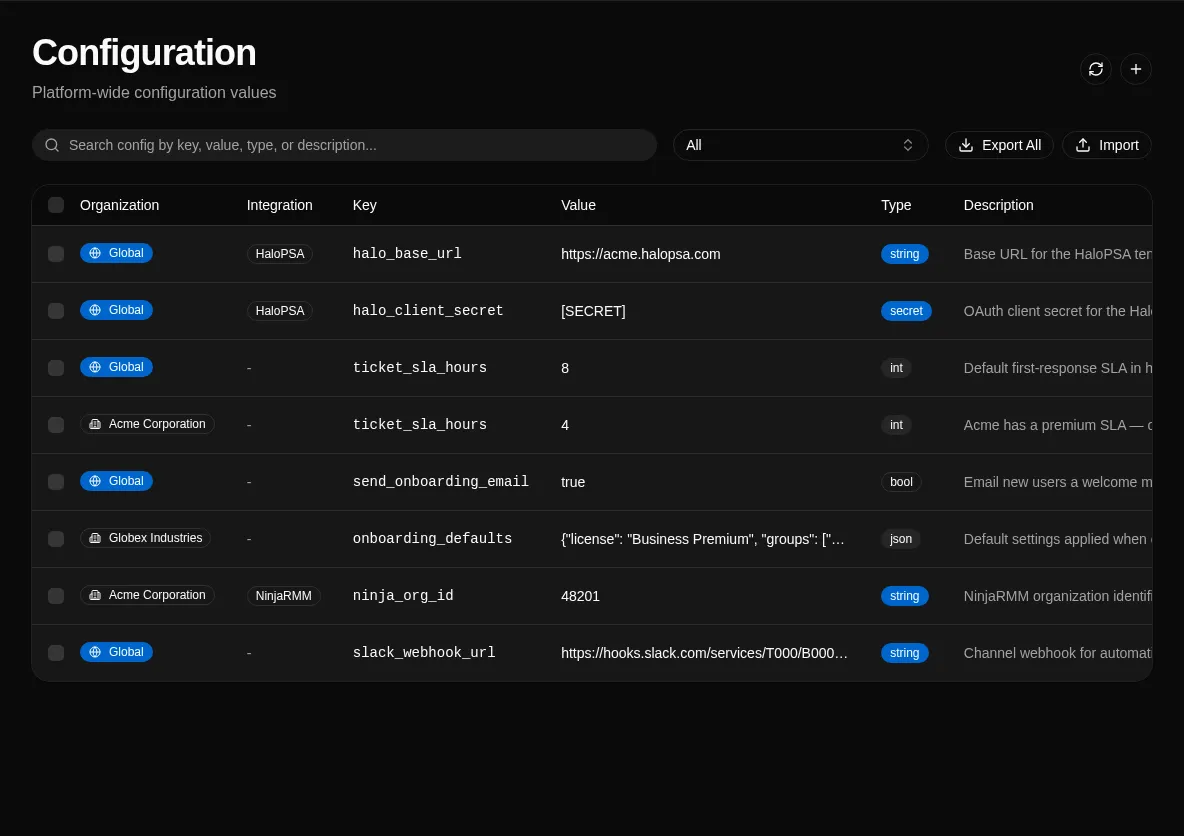
Task: Click the plus icon to add config
Action: coord(1136,69)
